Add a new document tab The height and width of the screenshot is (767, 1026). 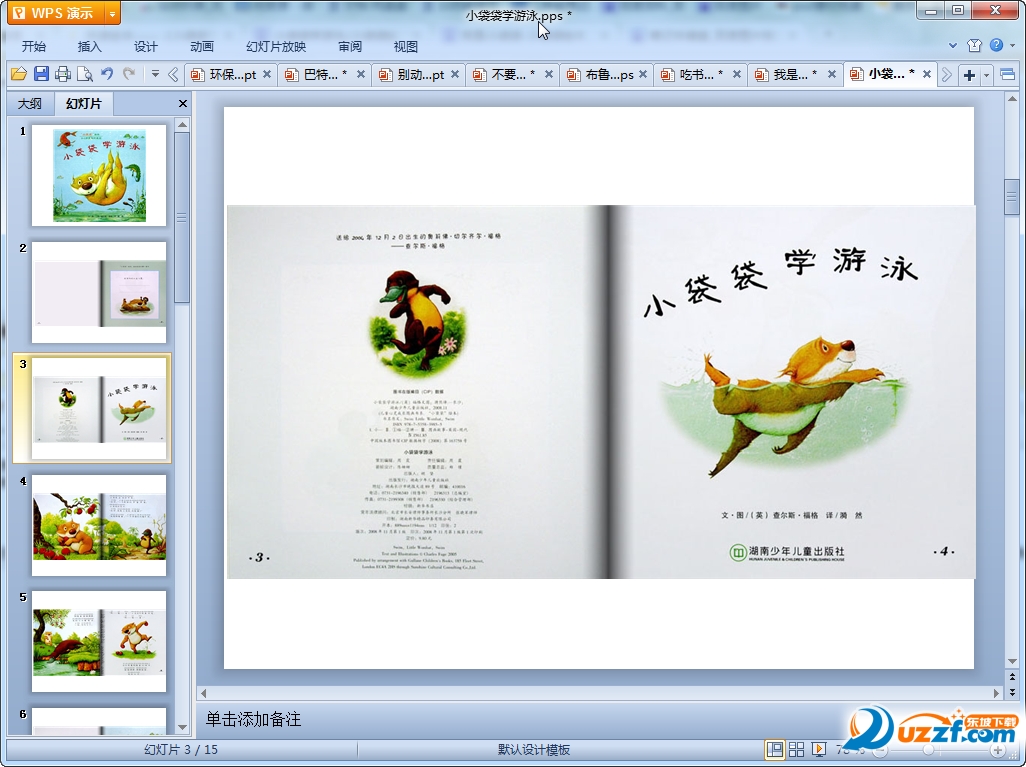pyautogui.click(x=969, y=75)
